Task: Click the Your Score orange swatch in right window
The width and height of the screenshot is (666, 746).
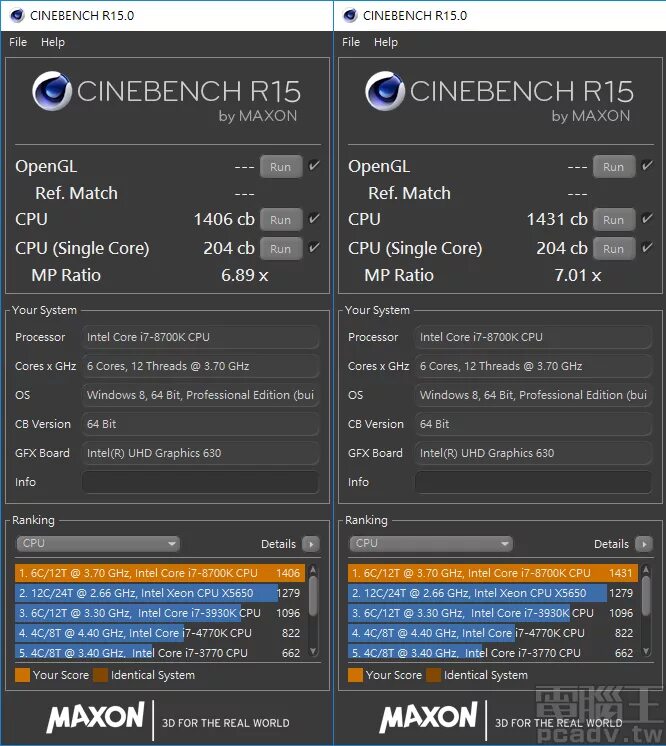Action: click(355, 675)
